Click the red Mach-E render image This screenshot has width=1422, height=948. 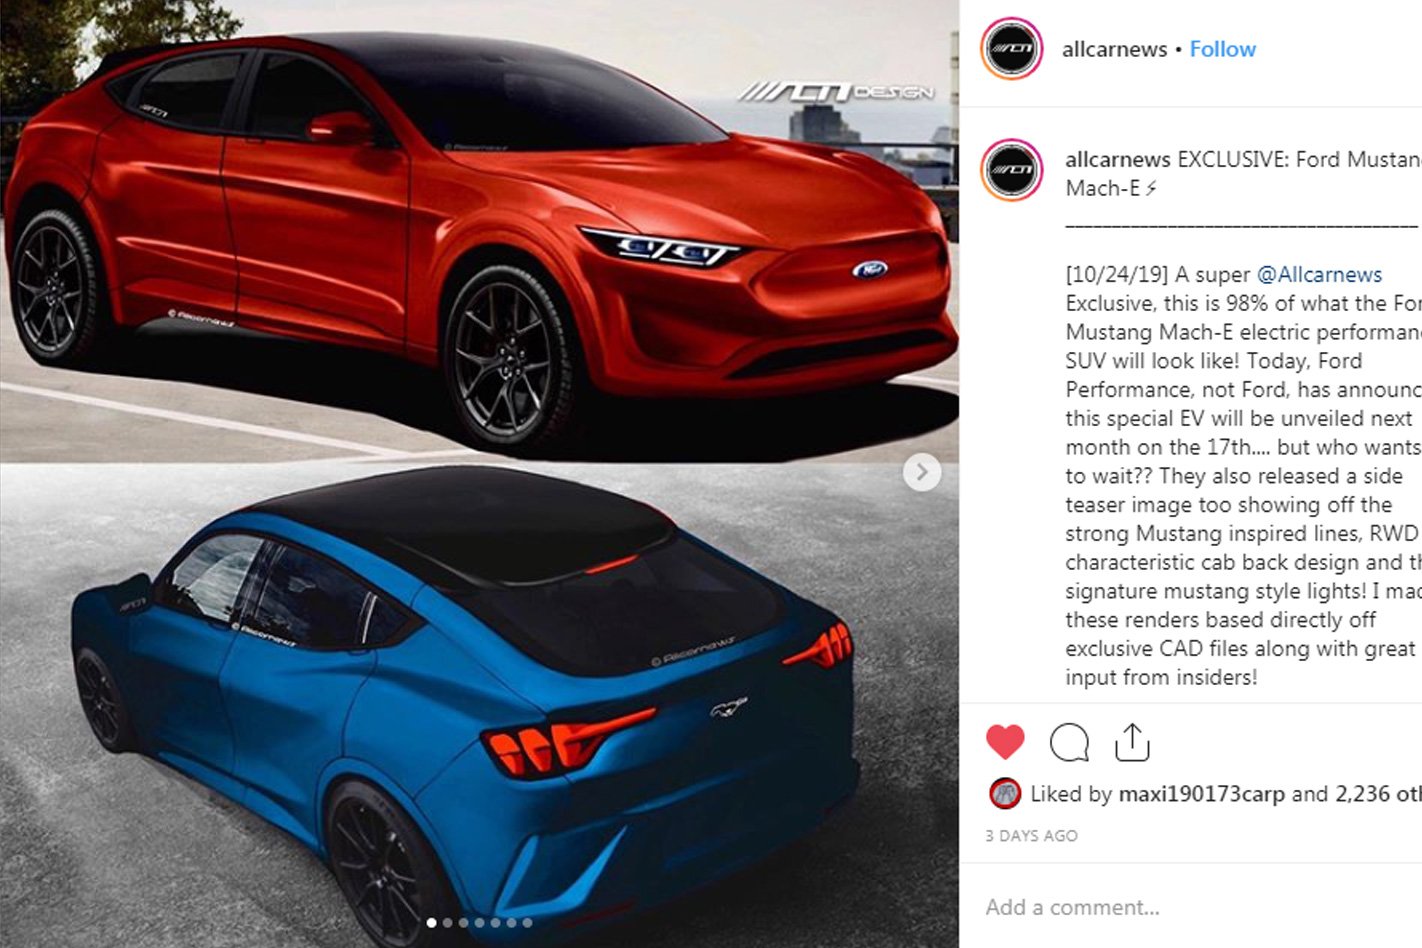479,231
